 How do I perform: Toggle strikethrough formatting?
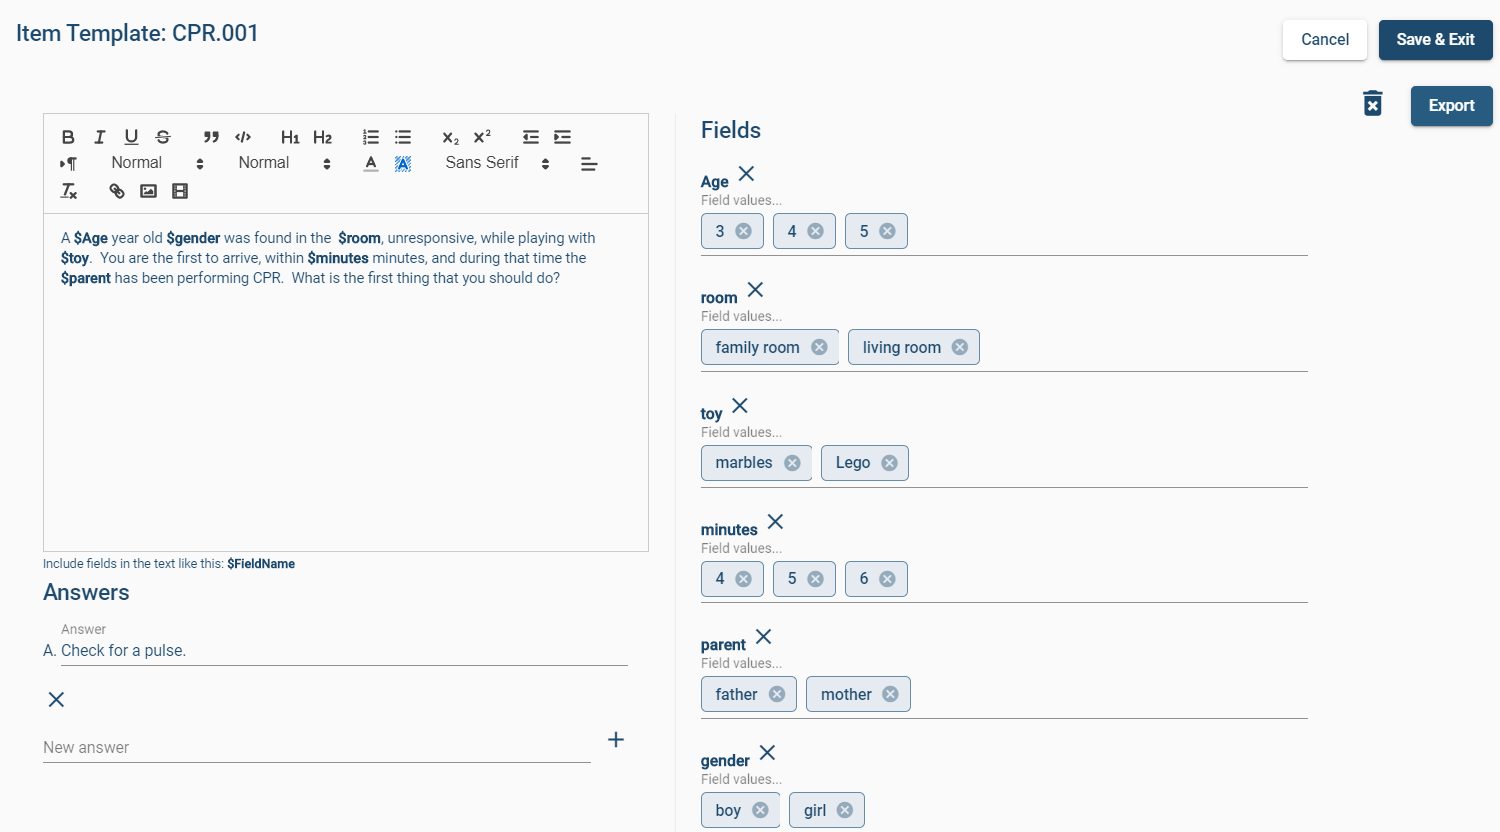(163, 137)
